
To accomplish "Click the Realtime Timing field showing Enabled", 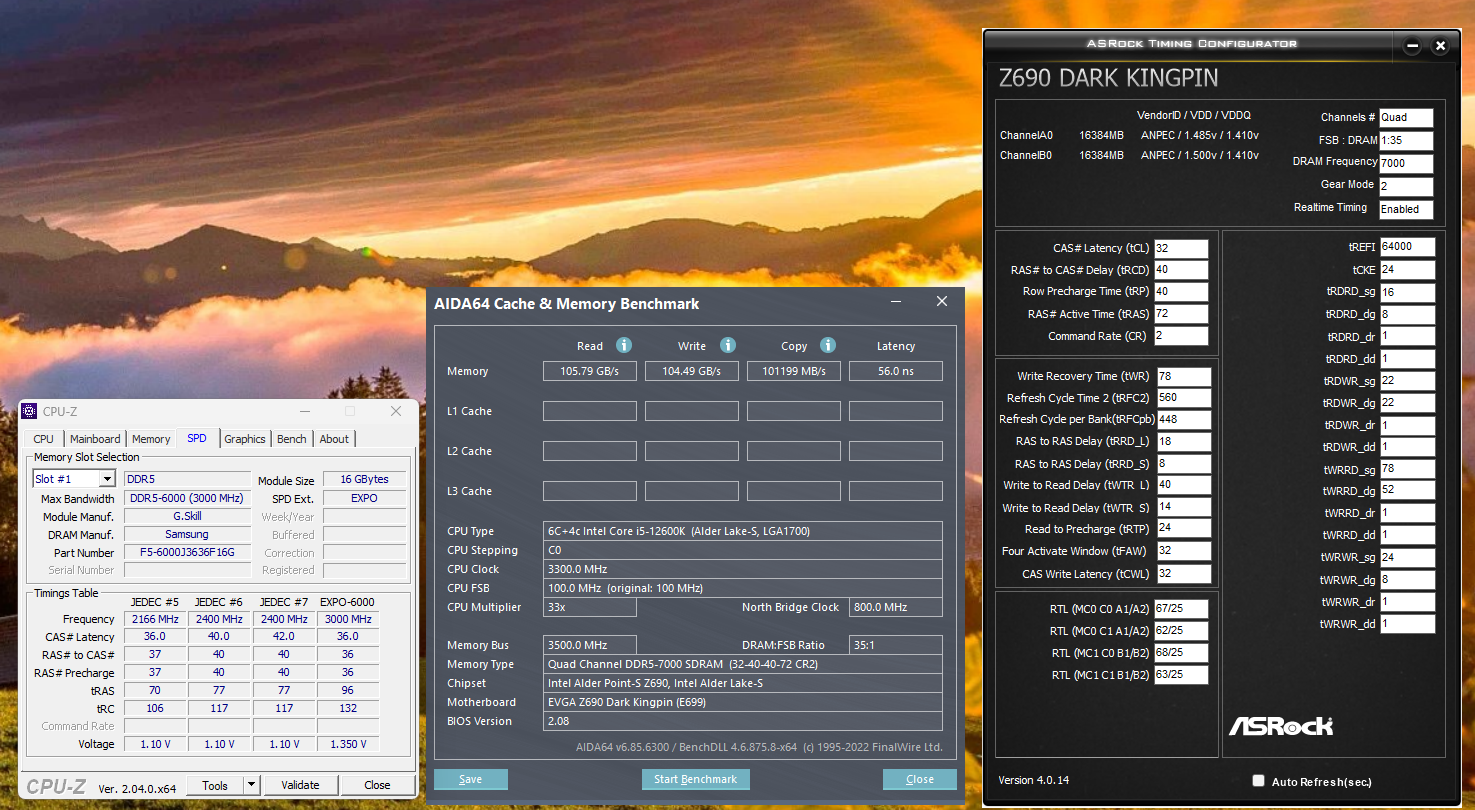I will click(x=1406, y=209).
